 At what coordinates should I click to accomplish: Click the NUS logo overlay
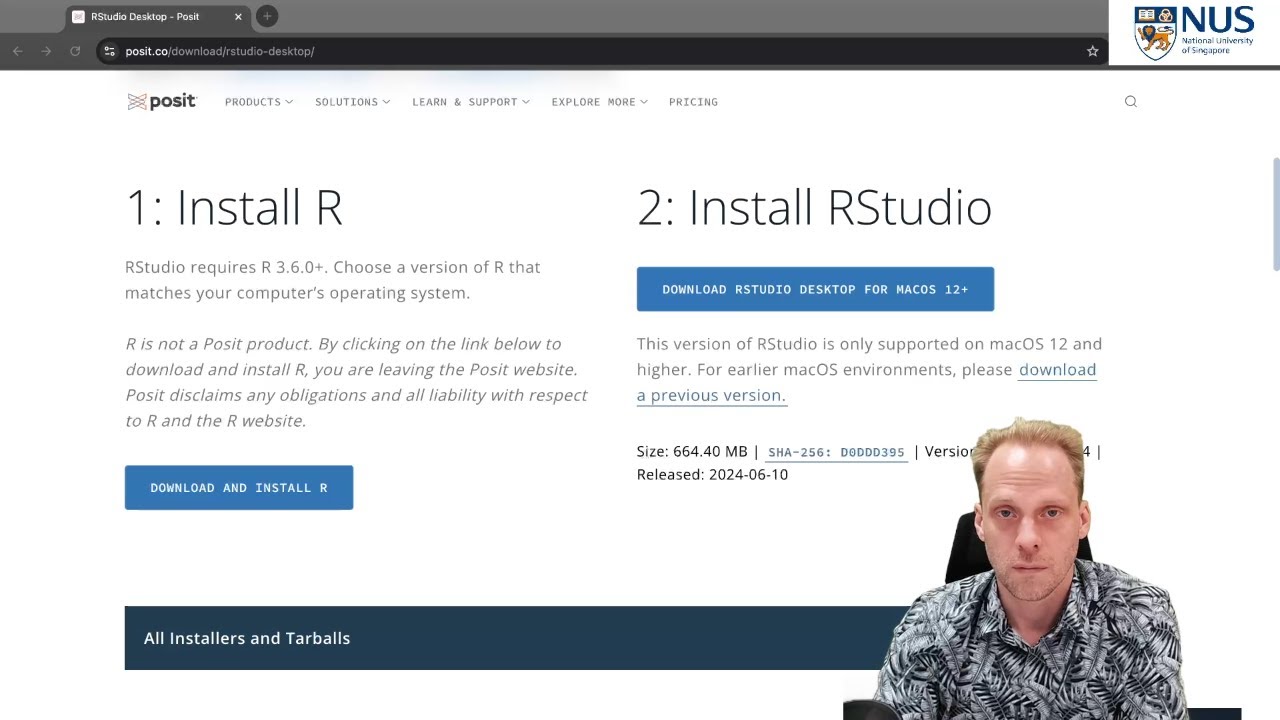point(1194,33)
